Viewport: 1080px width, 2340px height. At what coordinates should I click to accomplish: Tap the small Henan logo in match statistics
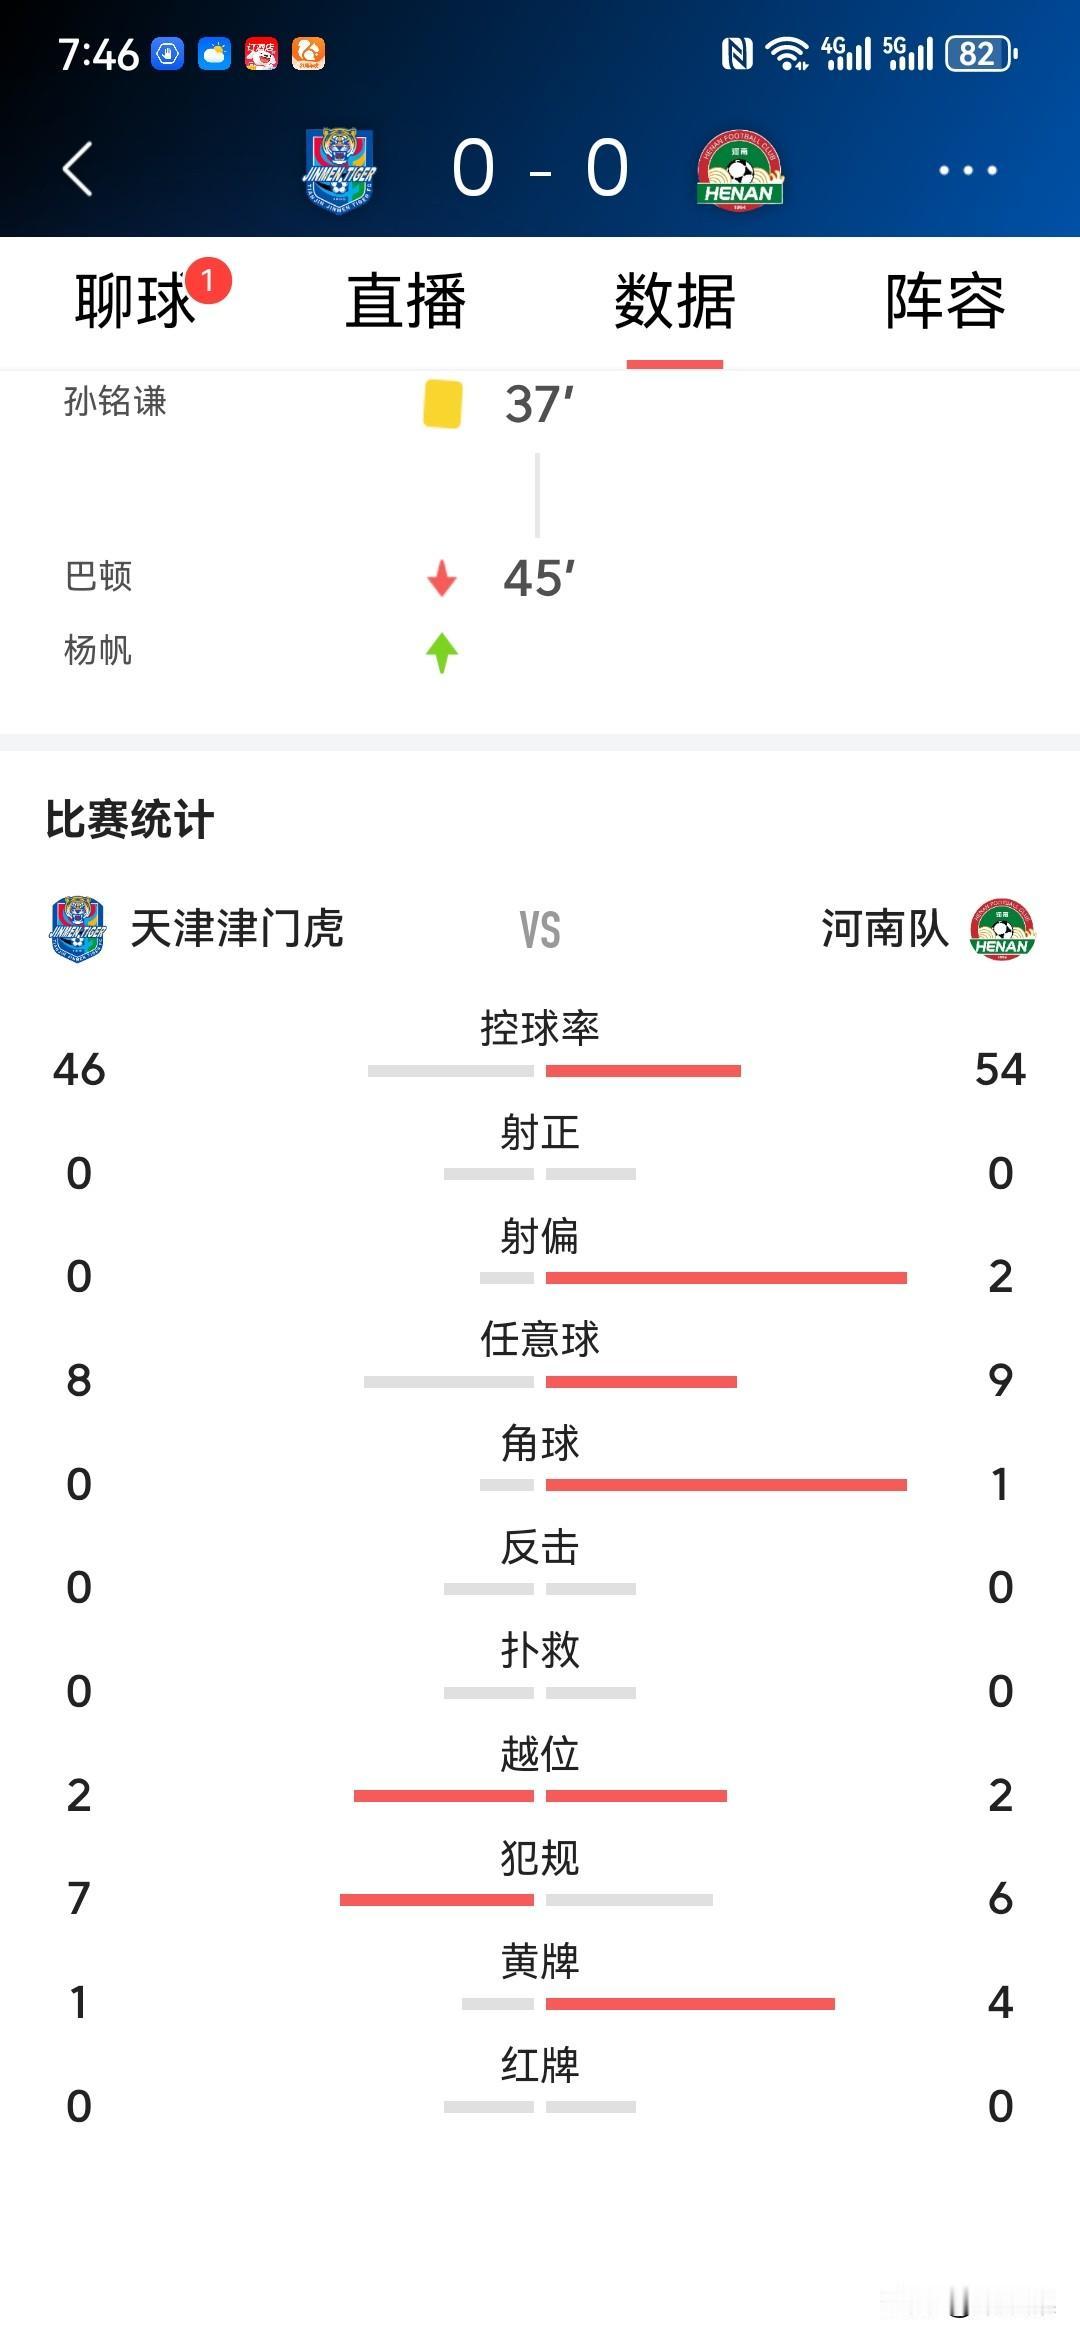[1002, 930]
